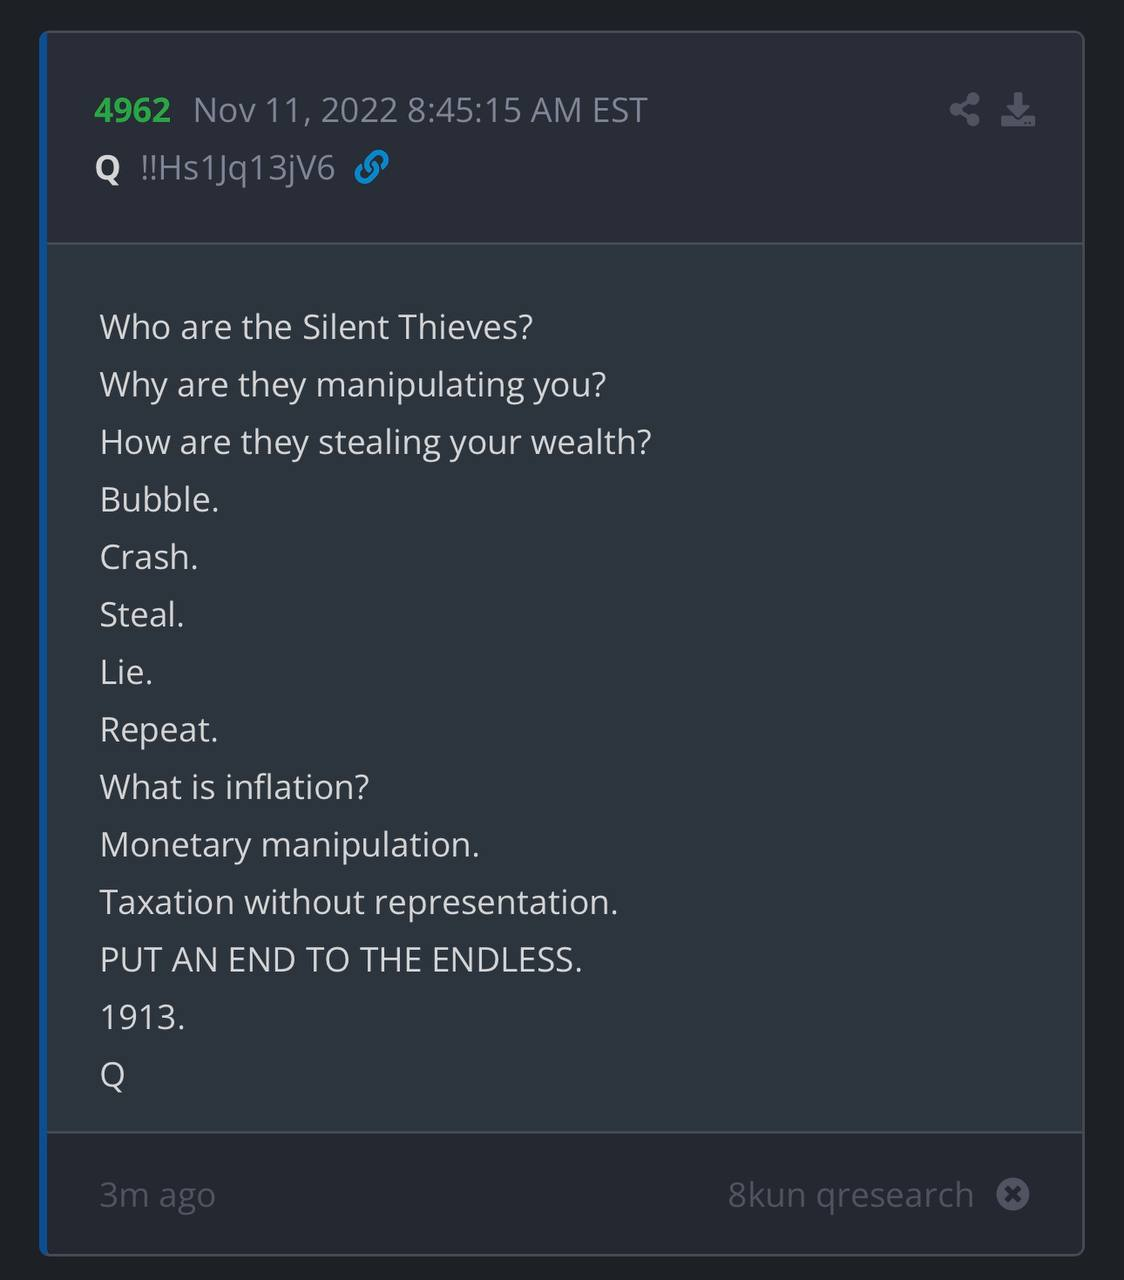
Task: Click the "Monetary manipulation." line
Action: click(289, 845)
